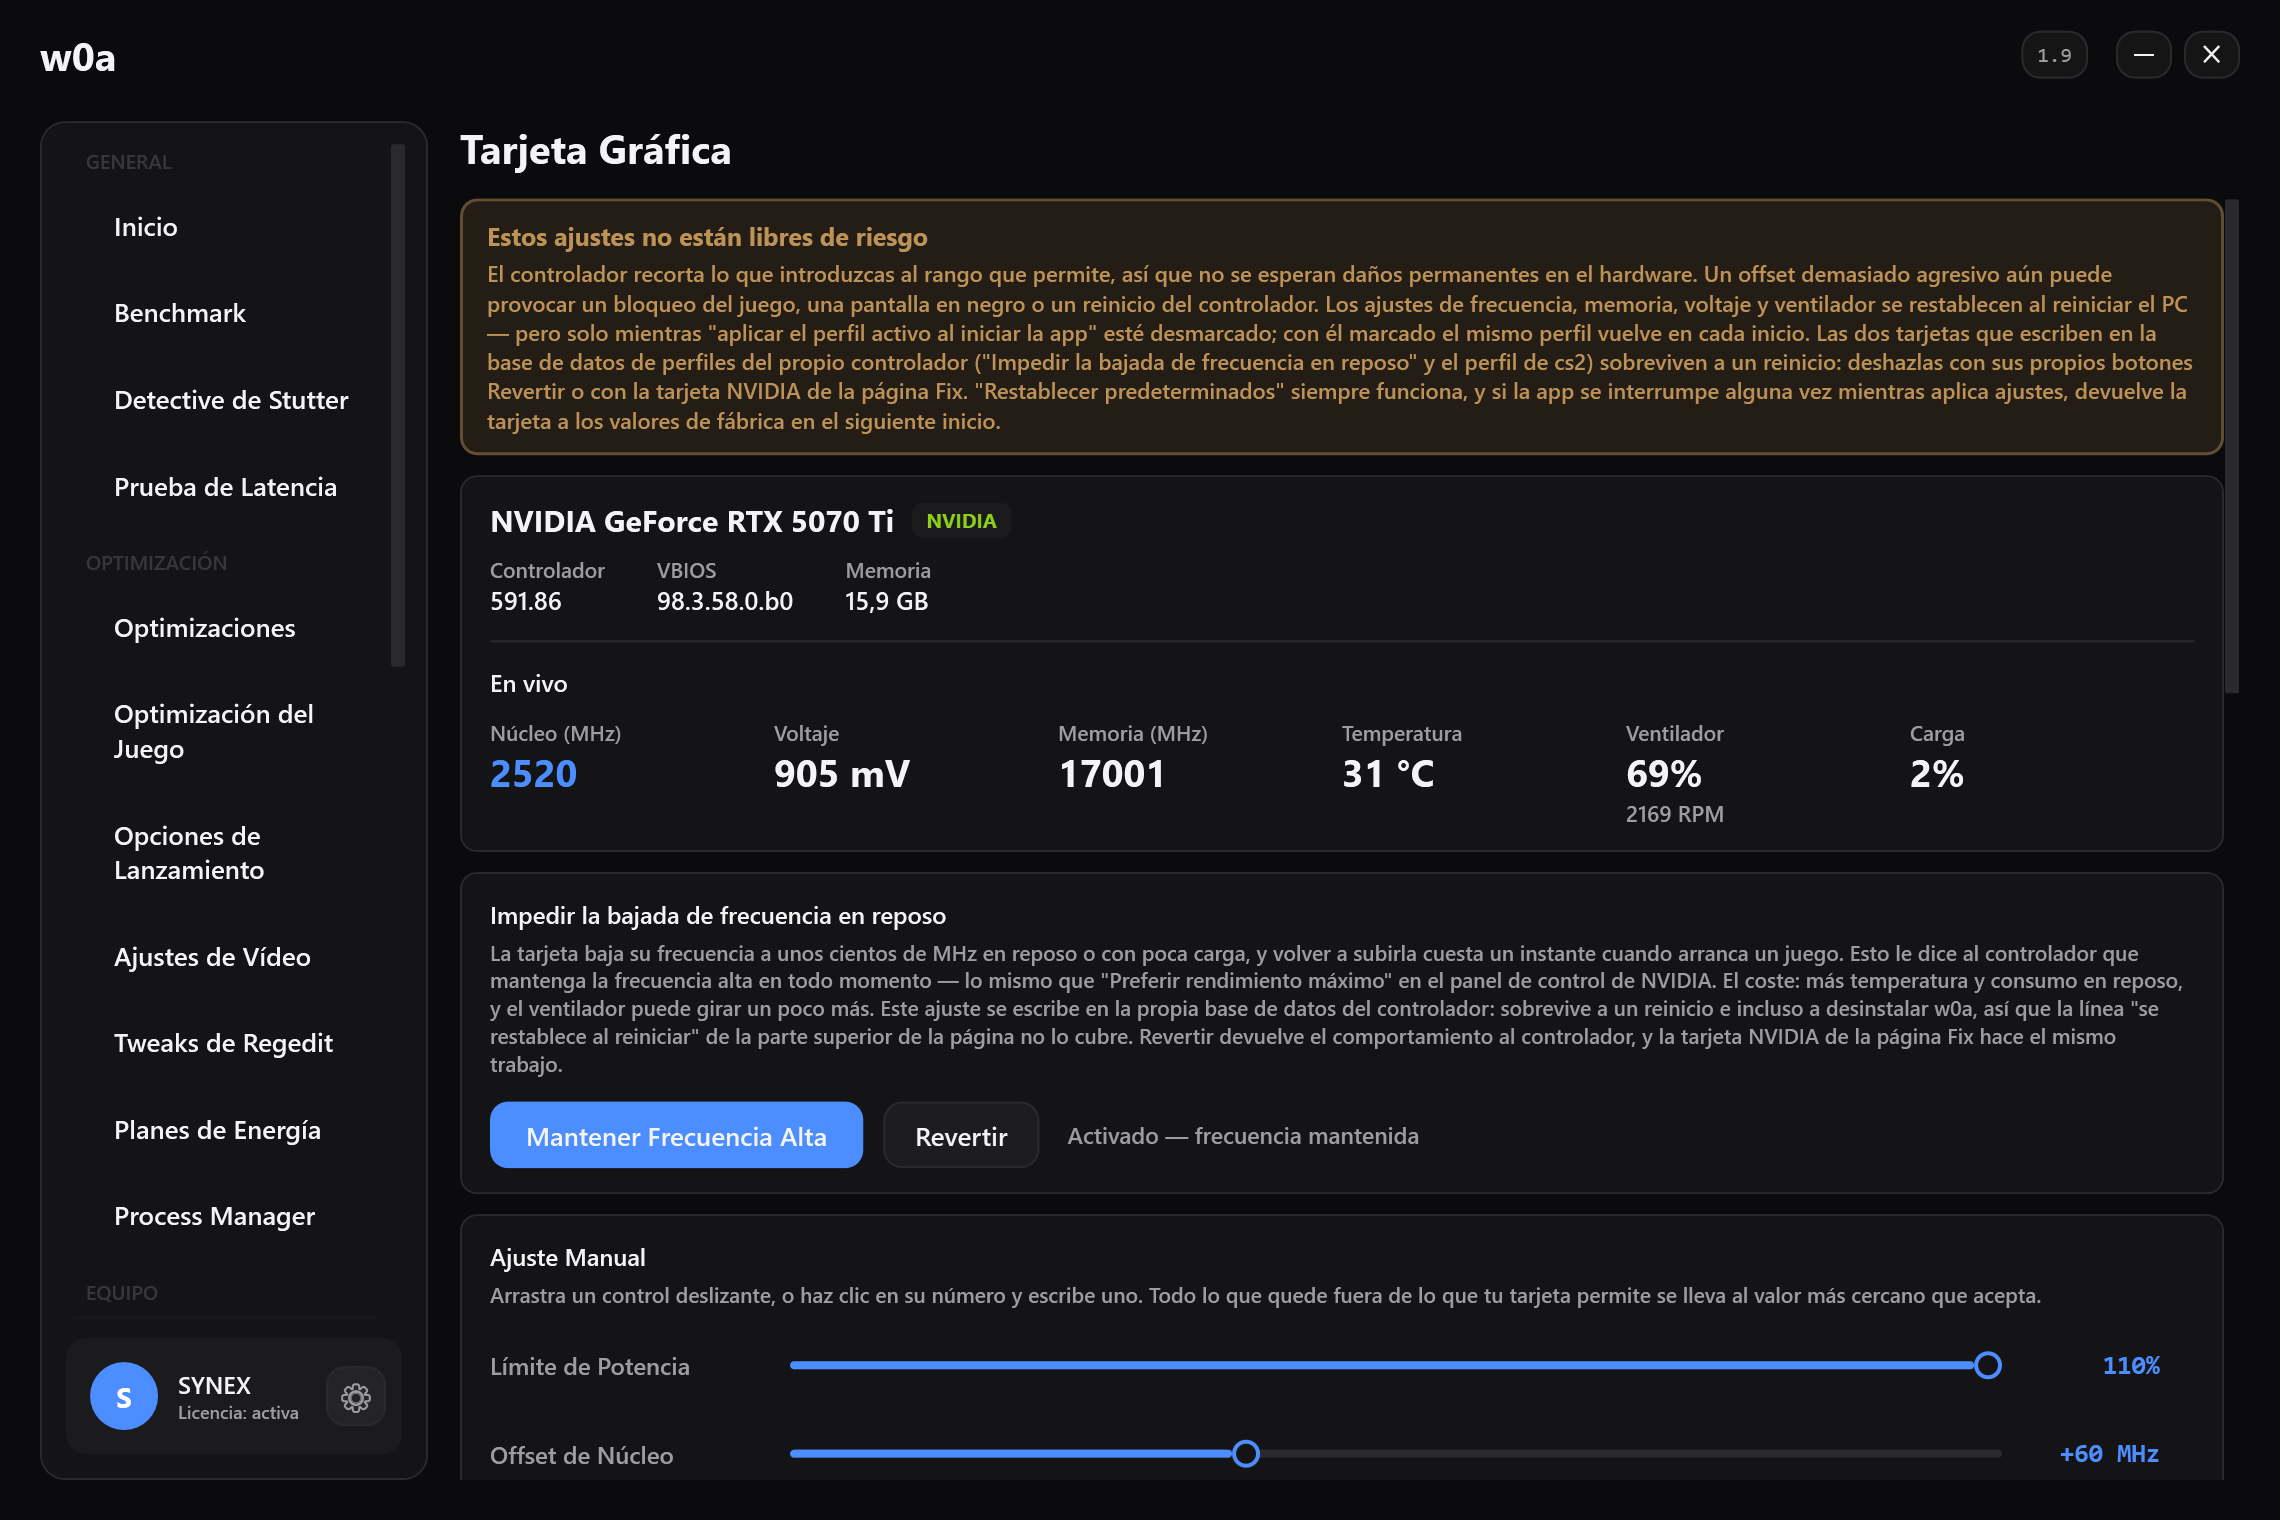Click the green NVIDIA vendor badge
This screenshot has width=2280, height=1520.
(961, 521)
